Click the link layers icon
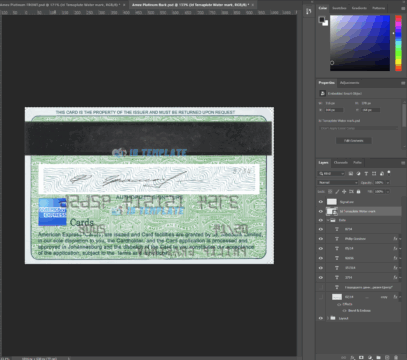The image size is (407, 360). click(343, 357)
